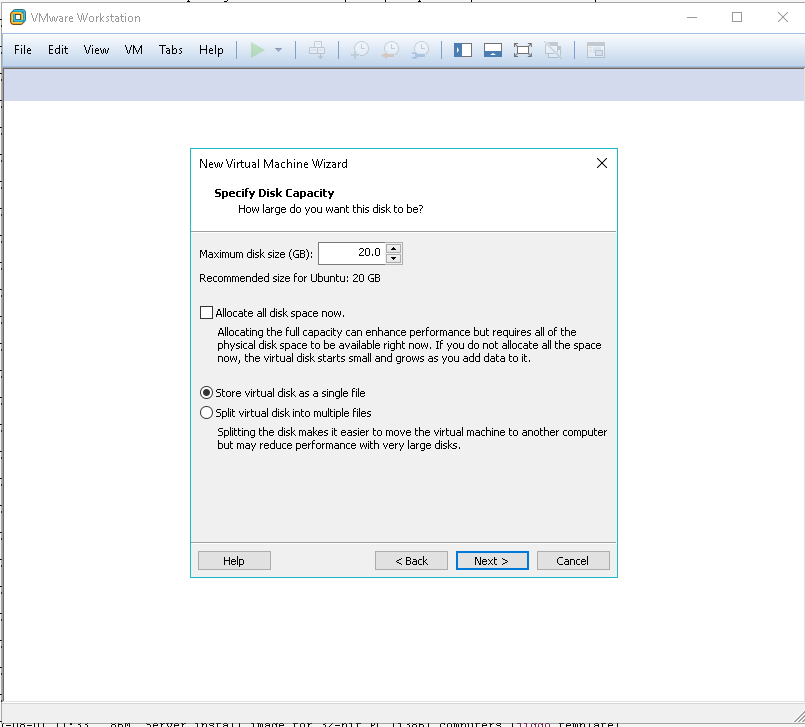Open the View menu
Image resolution: width=805 pixels, height=727 pixels.
[96, 50]
